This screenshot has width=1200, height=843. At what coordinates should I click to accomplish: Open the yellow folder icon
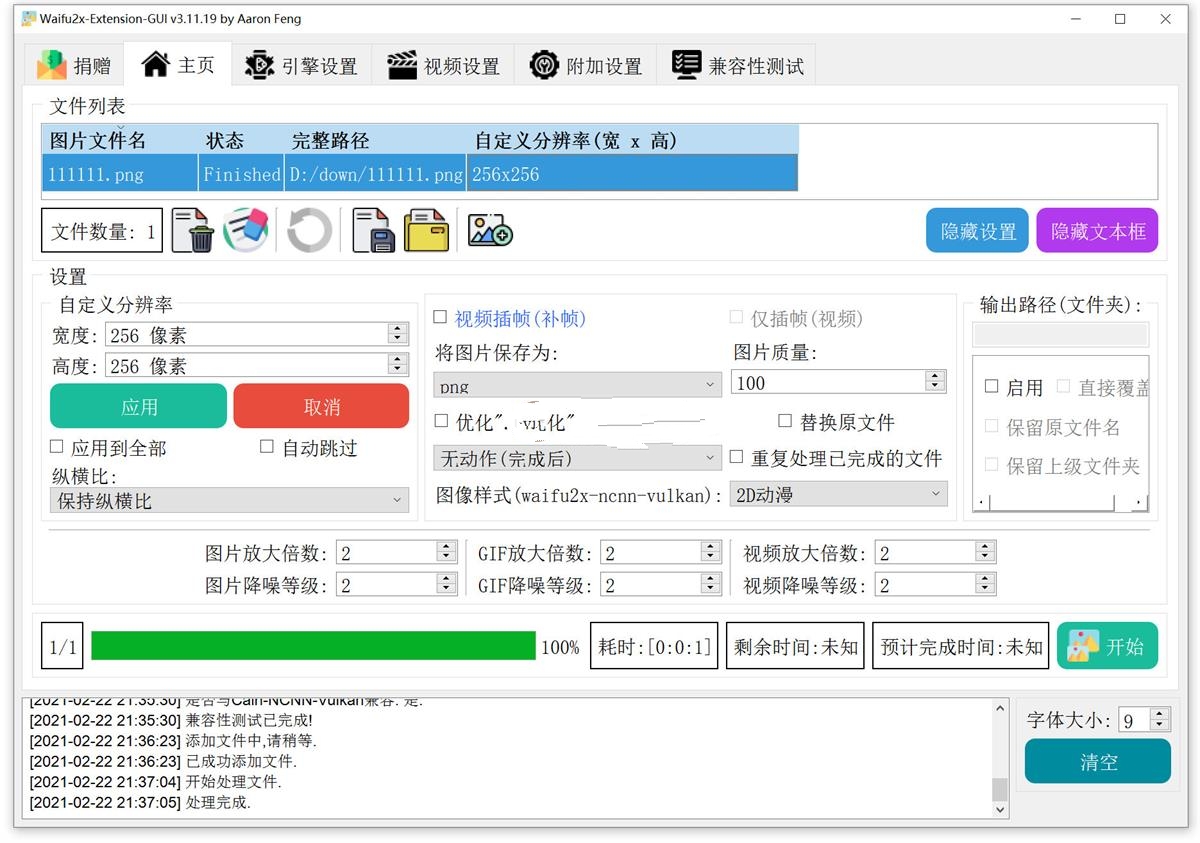pos(427,230)
